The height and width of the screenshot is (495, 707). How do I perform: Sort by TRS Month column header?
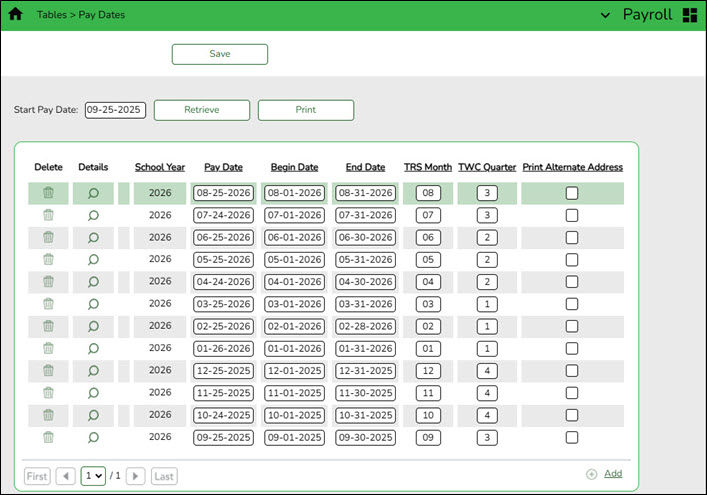coord(427,167)
